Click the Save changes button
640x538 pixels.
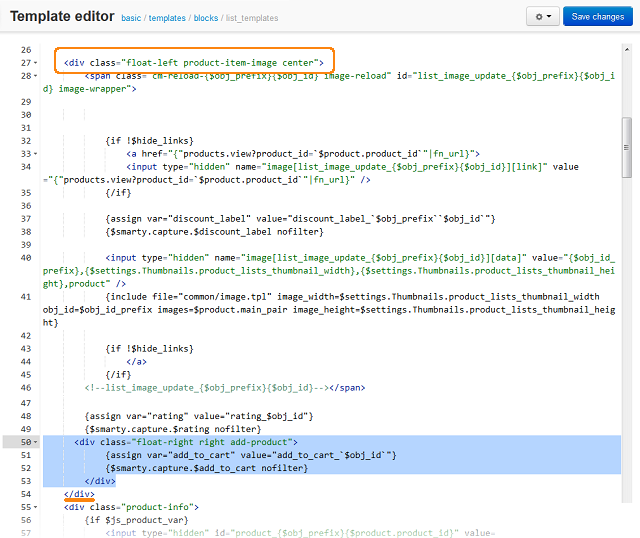coord(598,17)
